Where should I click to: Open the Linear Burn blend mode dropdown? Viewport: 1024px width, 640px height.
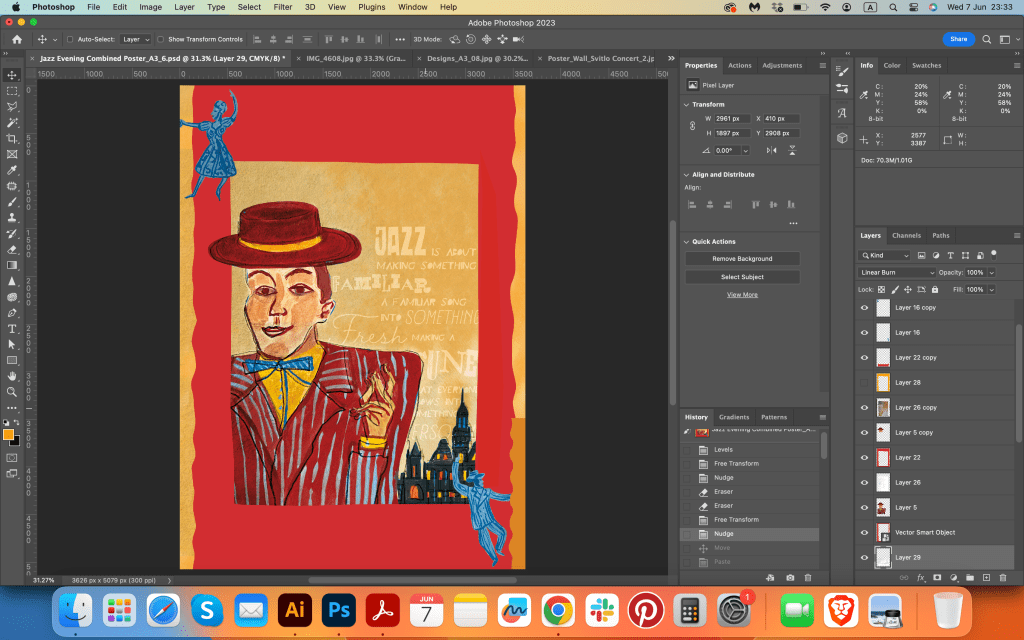coord(897,272)
